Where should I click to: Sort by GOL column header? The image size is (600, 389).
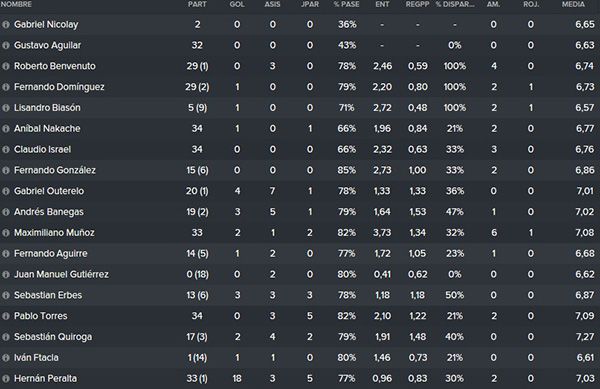237,4
